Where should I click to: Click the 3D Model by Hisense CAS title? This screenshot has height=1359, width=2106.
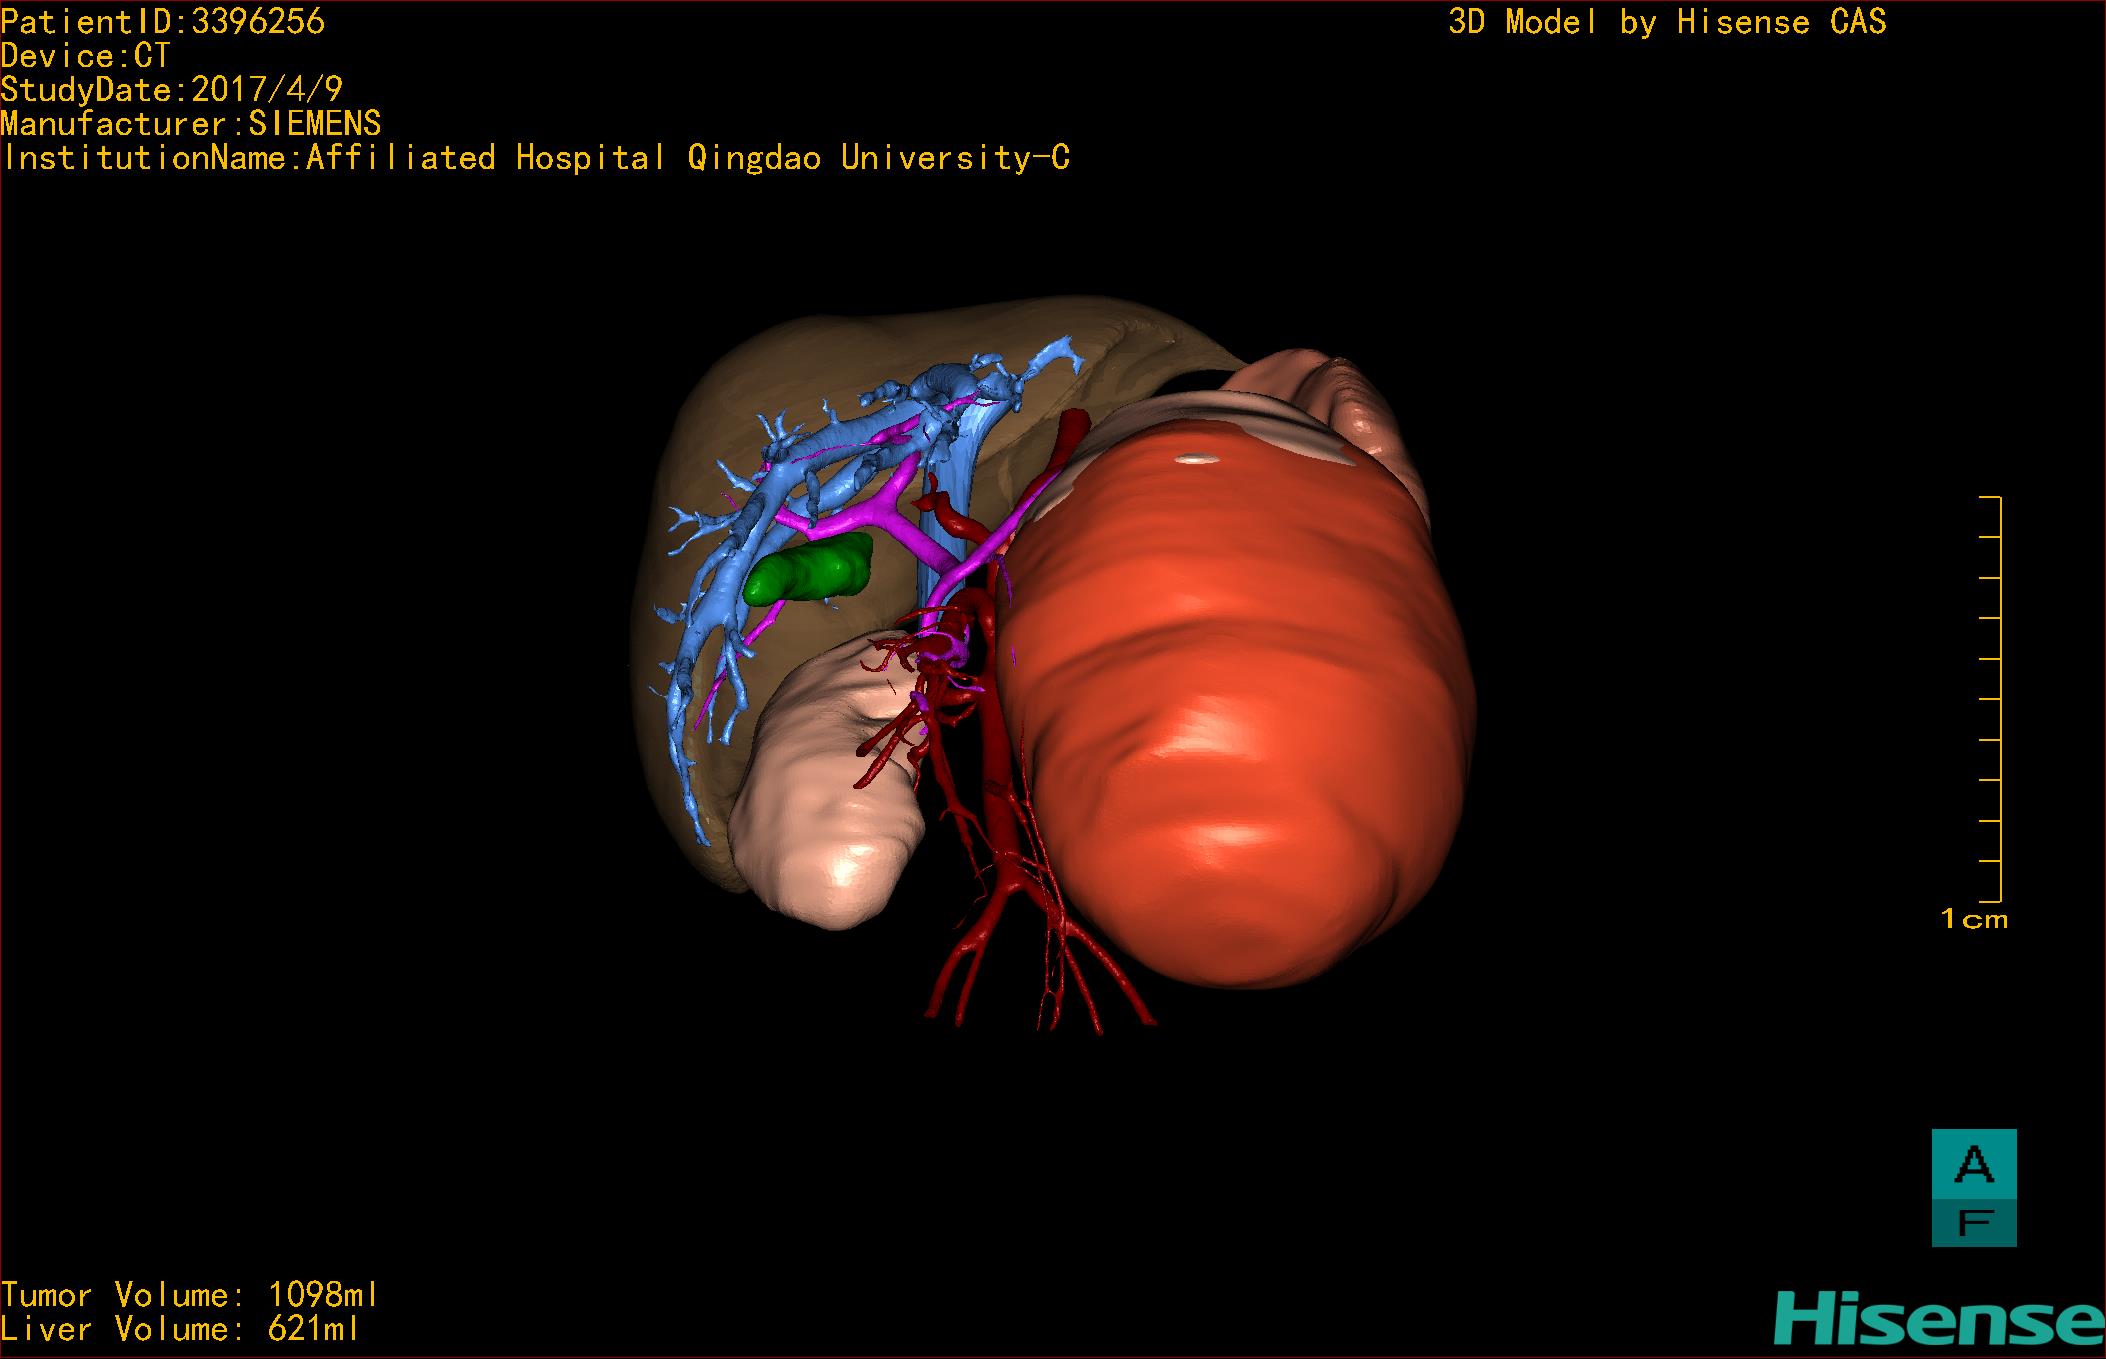[1667, 22]
